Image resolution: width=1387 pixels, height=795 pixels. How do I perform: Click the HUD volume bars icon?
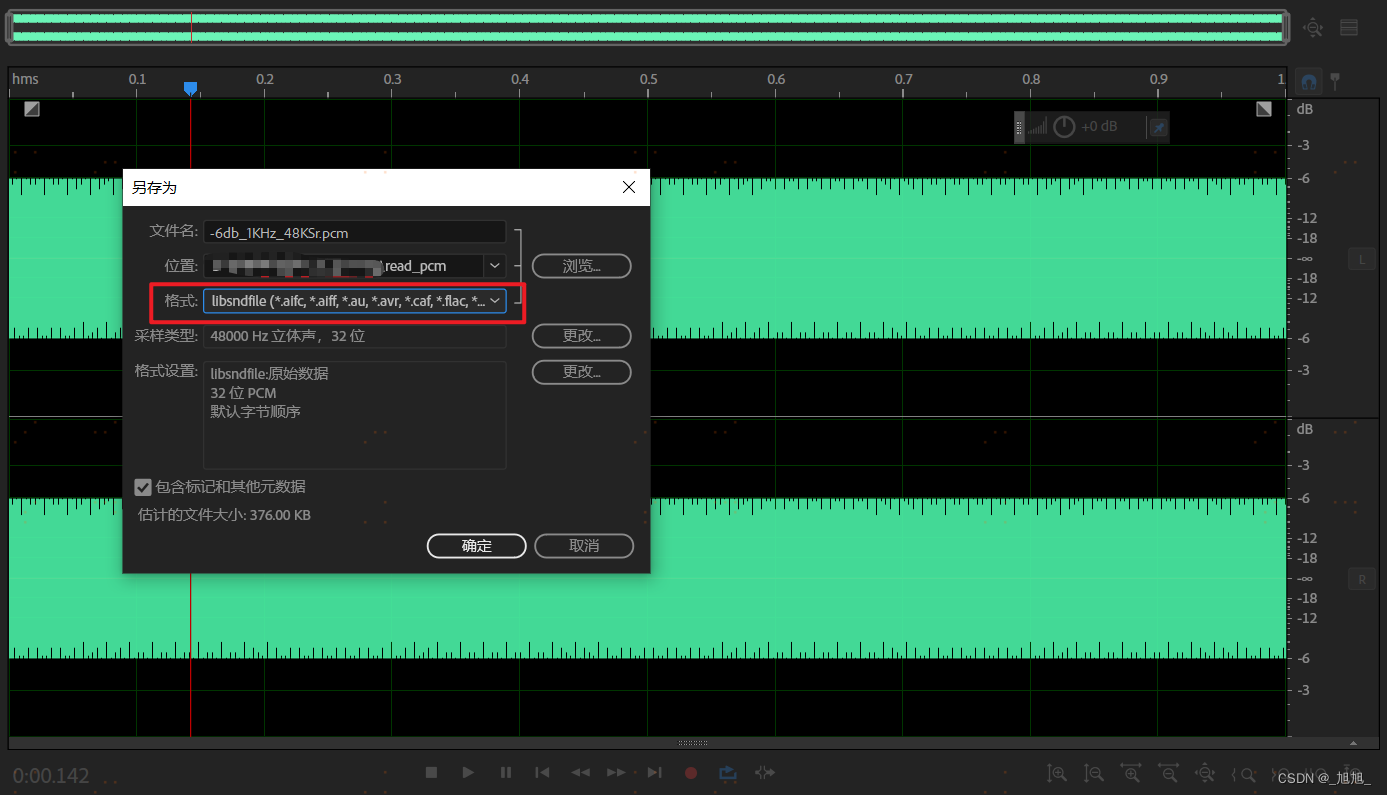coord(1039,127)
